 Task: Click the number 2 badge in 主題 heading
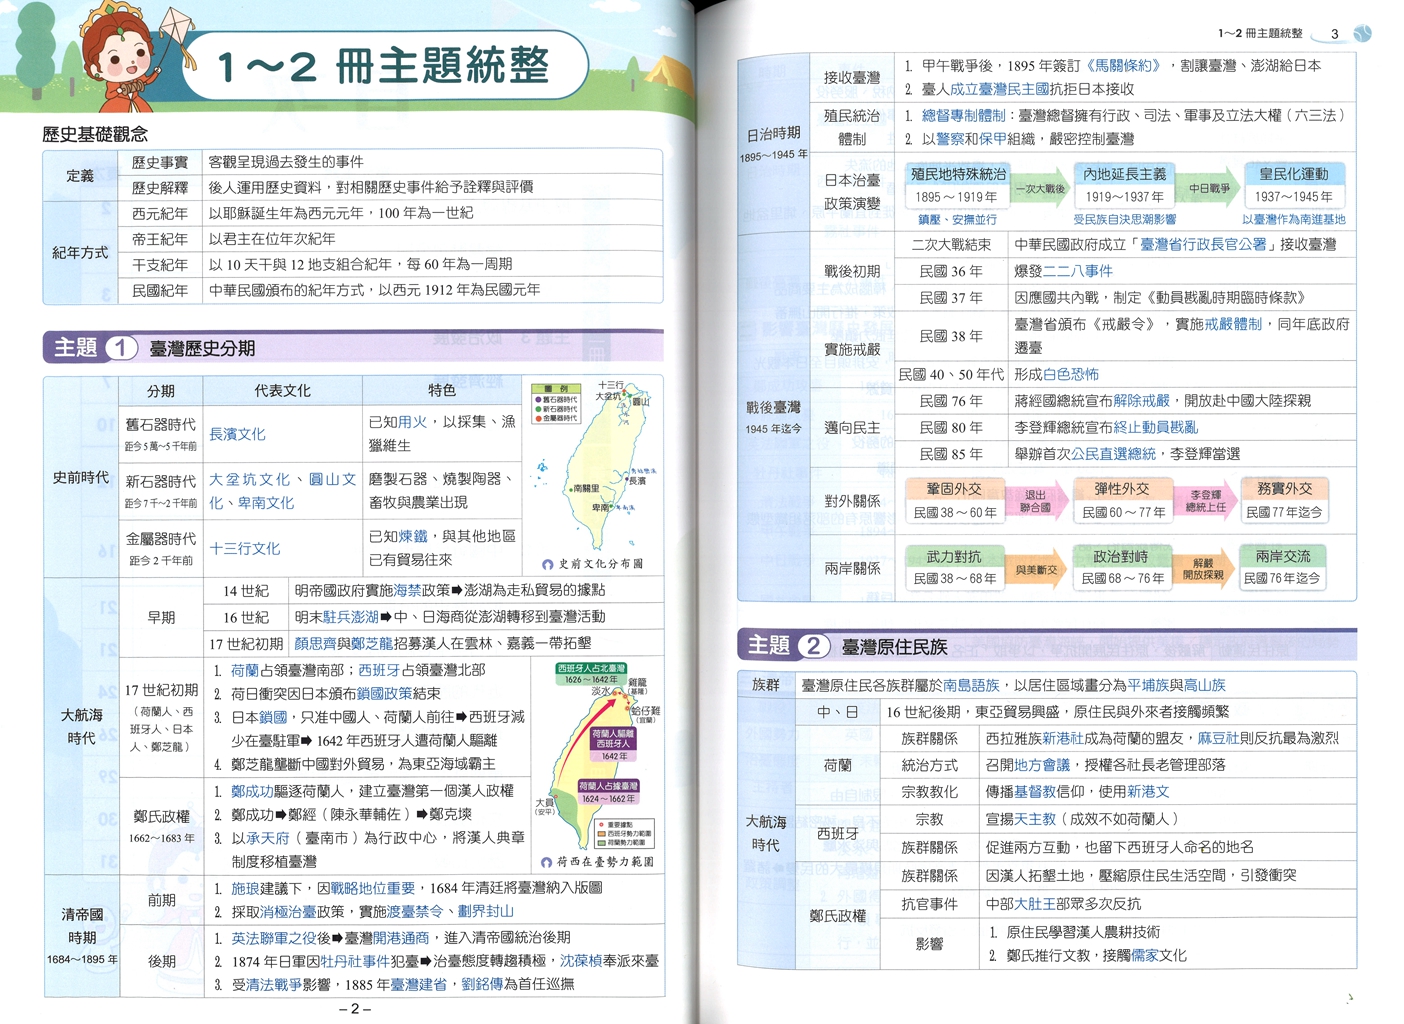pos(814,646)
